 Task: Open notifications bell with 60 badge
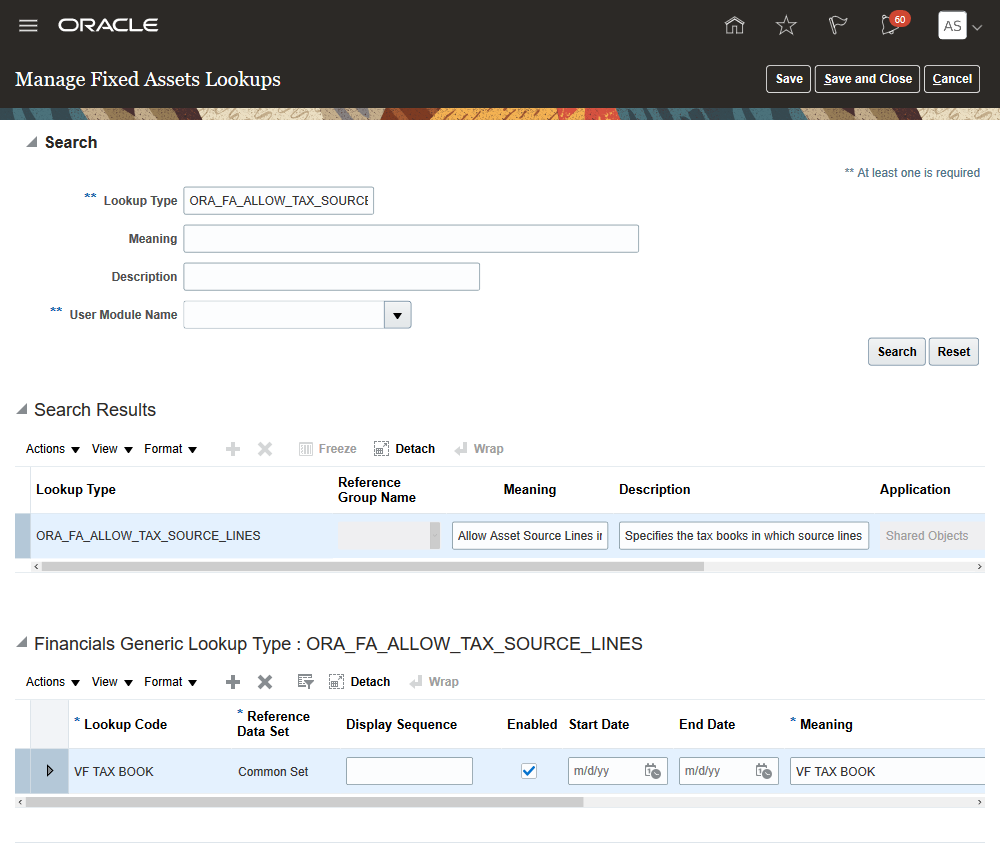click(889, 26)
